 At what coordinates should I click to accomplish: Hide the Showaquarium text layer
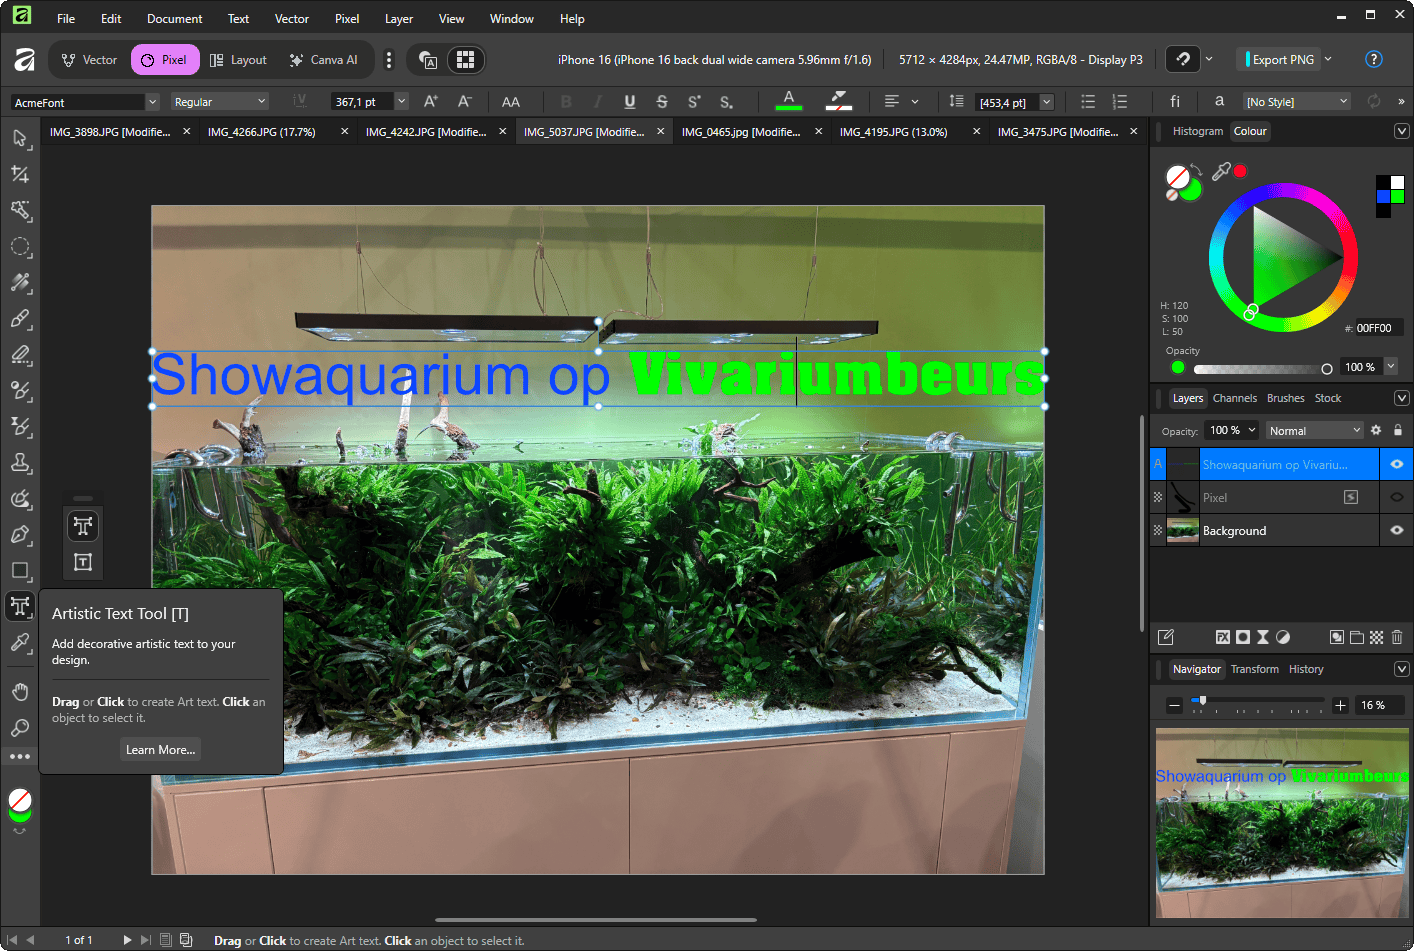point(1397,464)
